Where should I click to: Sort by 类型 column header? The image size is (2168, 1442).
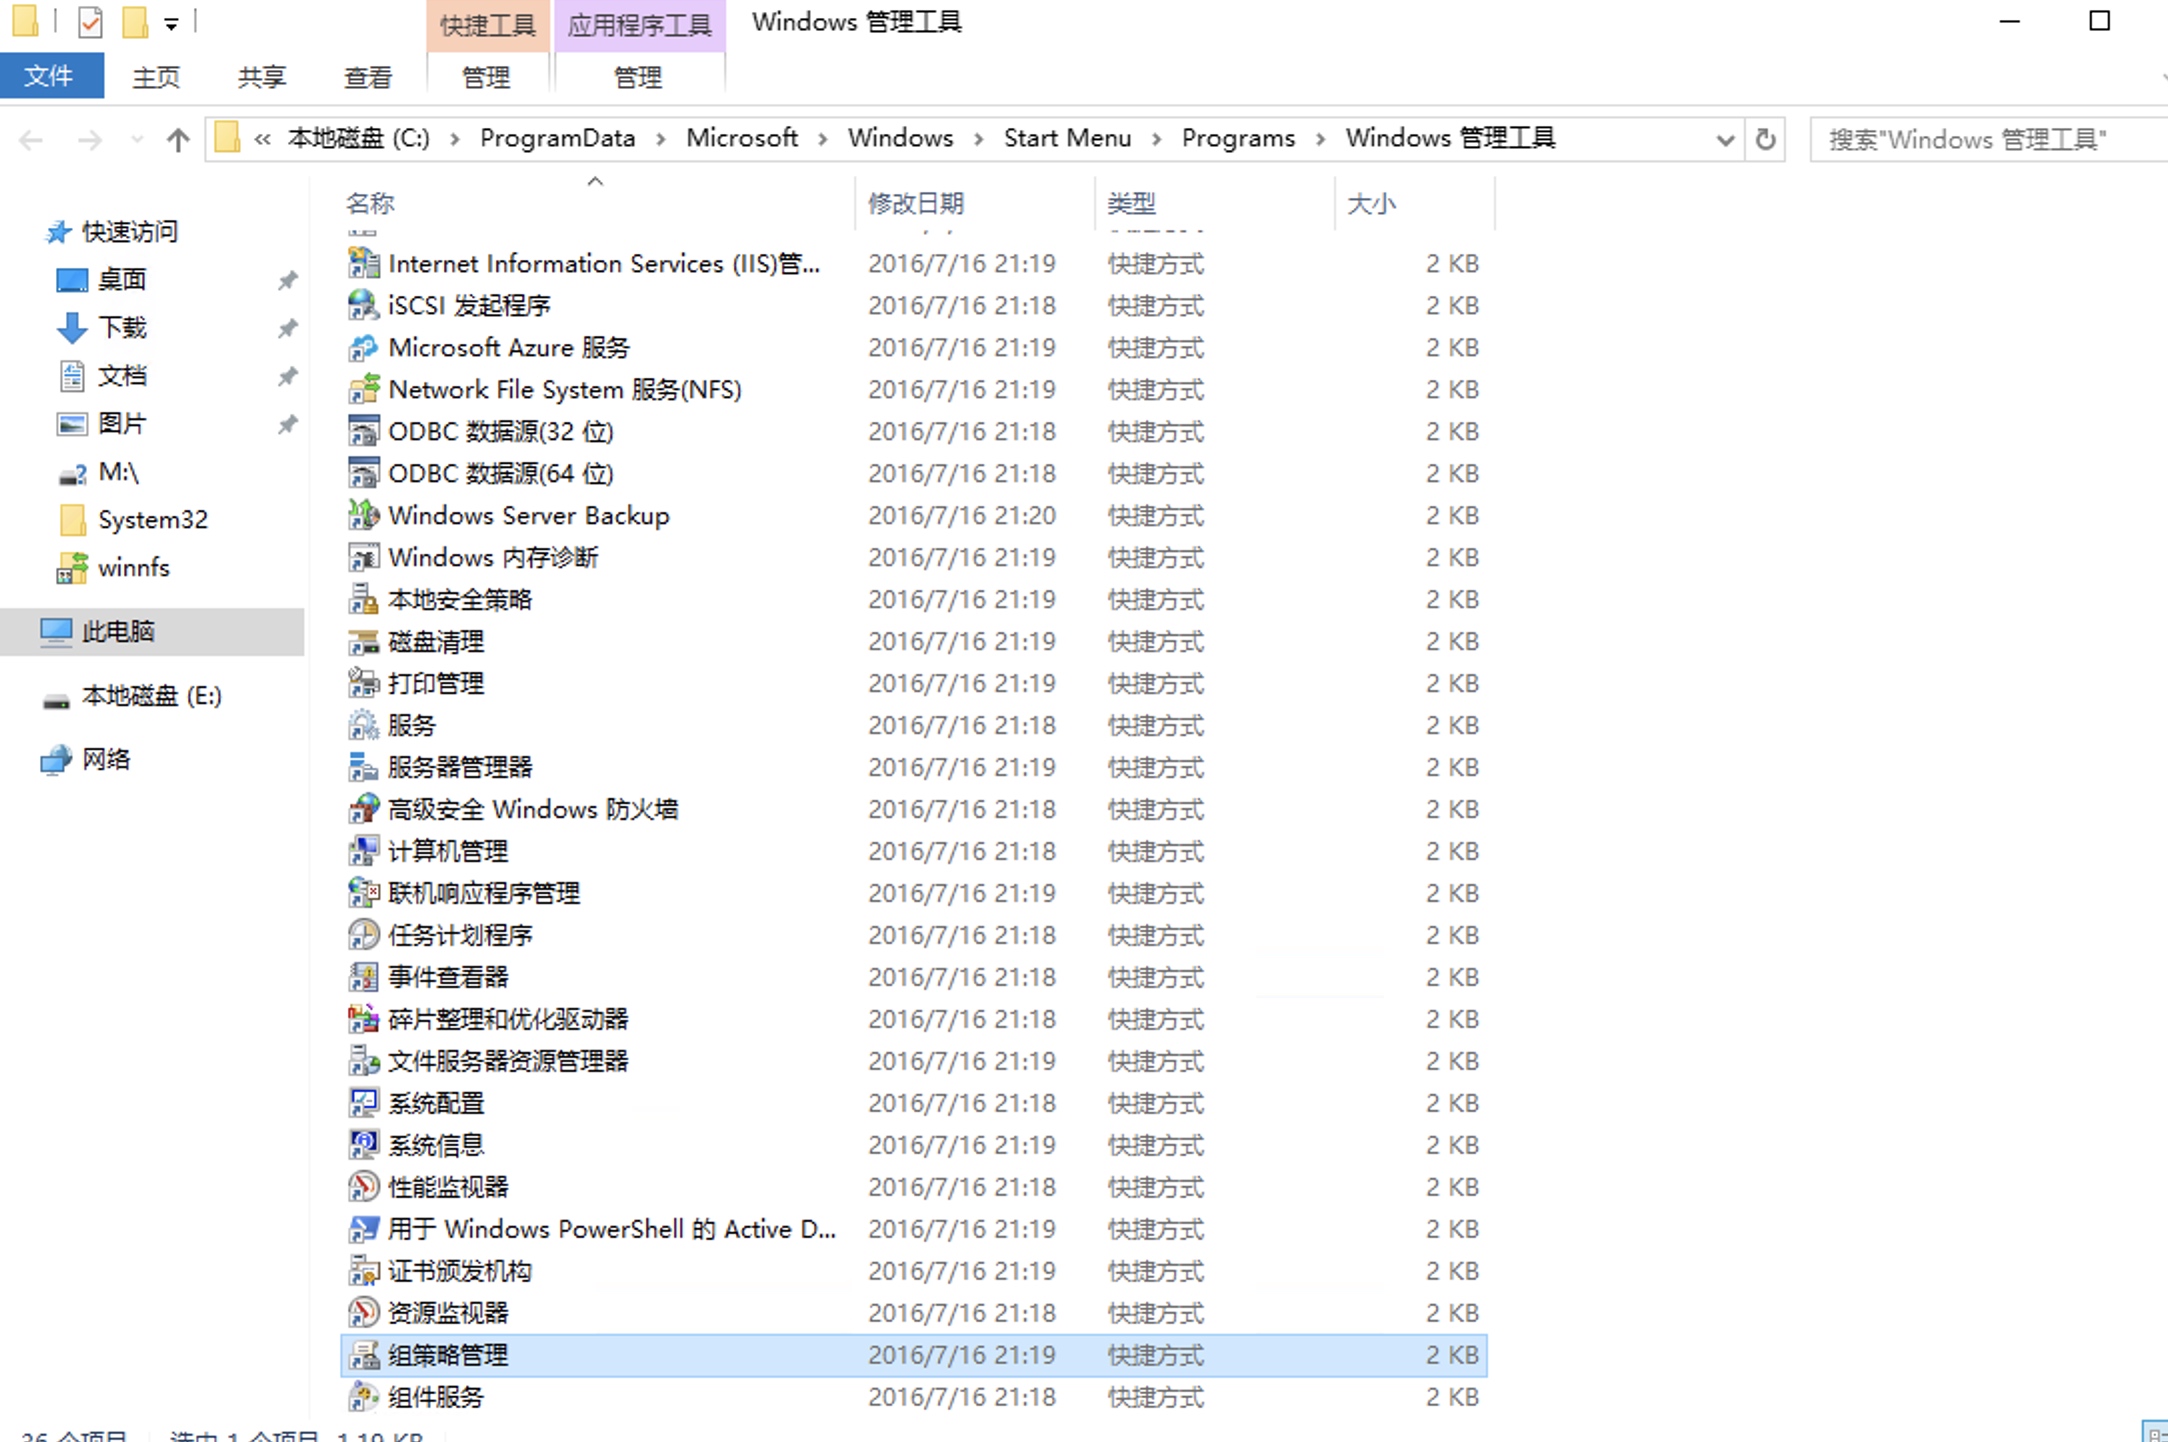tap(1215, 203)
